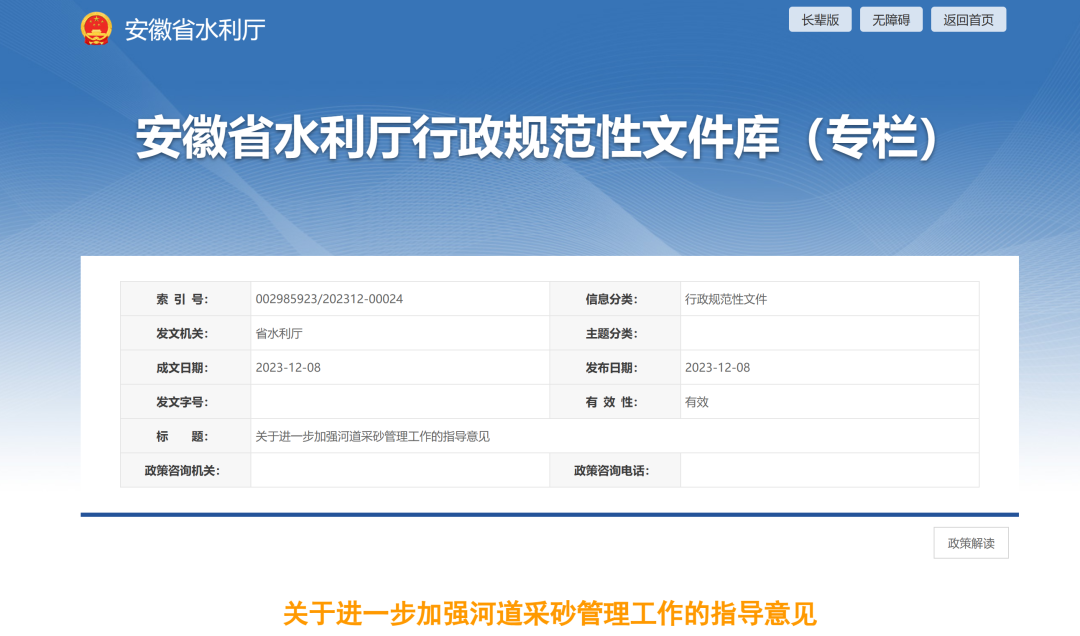
Task: Go back via 返回首页 button
Action: (968, 20)
